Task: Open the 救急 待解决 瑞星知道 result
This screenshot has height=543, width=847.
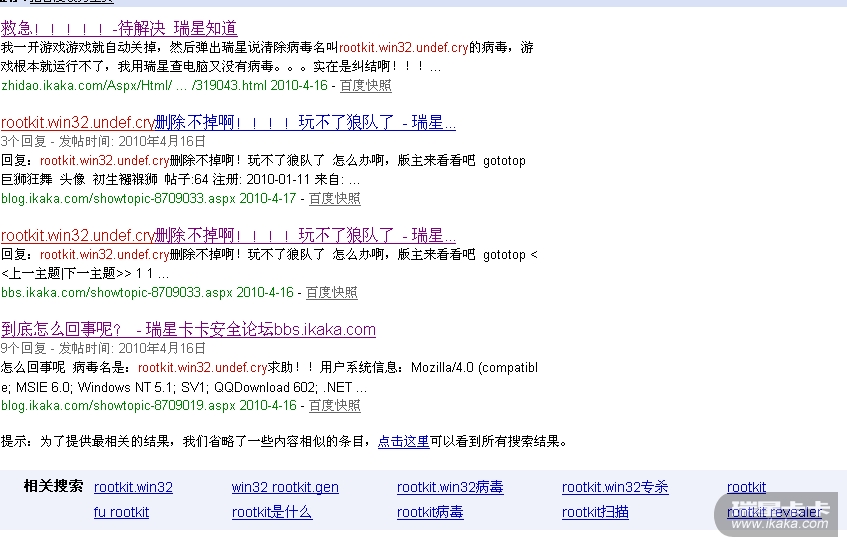Action: [x=119, y=28]
